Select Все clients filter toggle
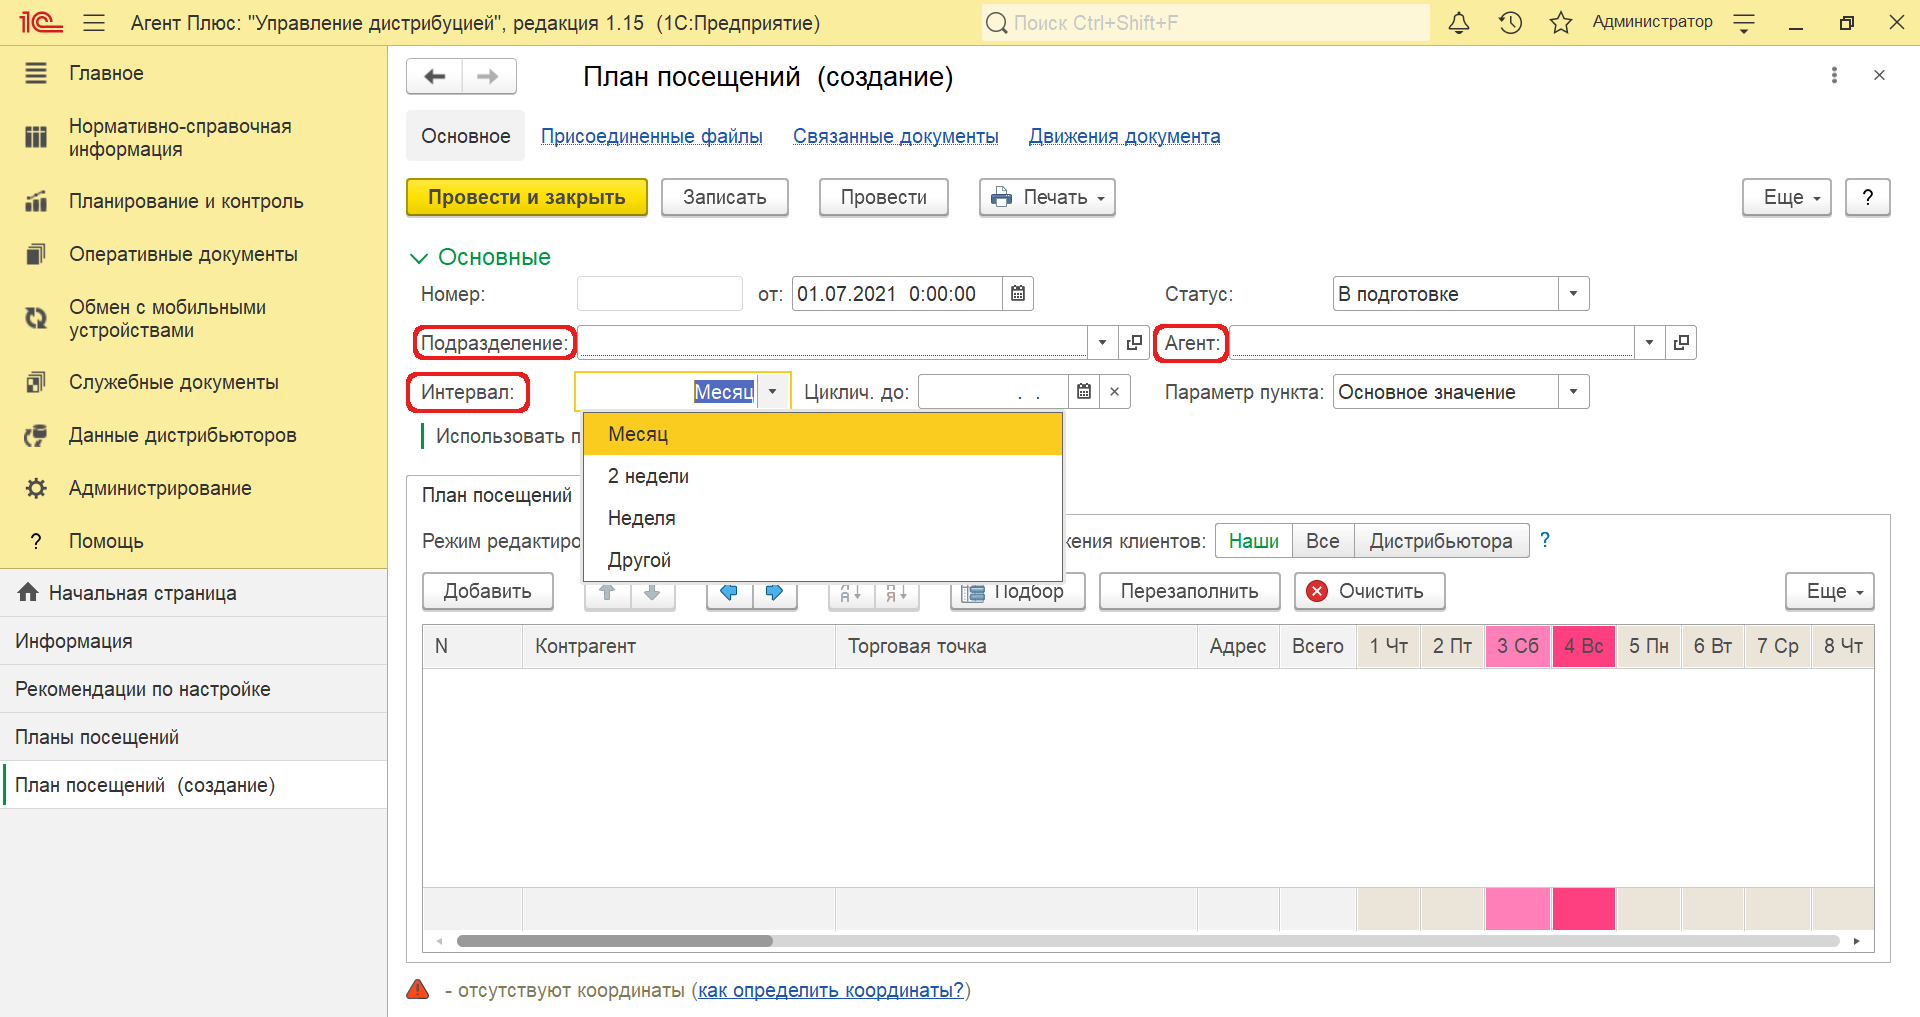1920x1017 pixels. point(1322,541)
